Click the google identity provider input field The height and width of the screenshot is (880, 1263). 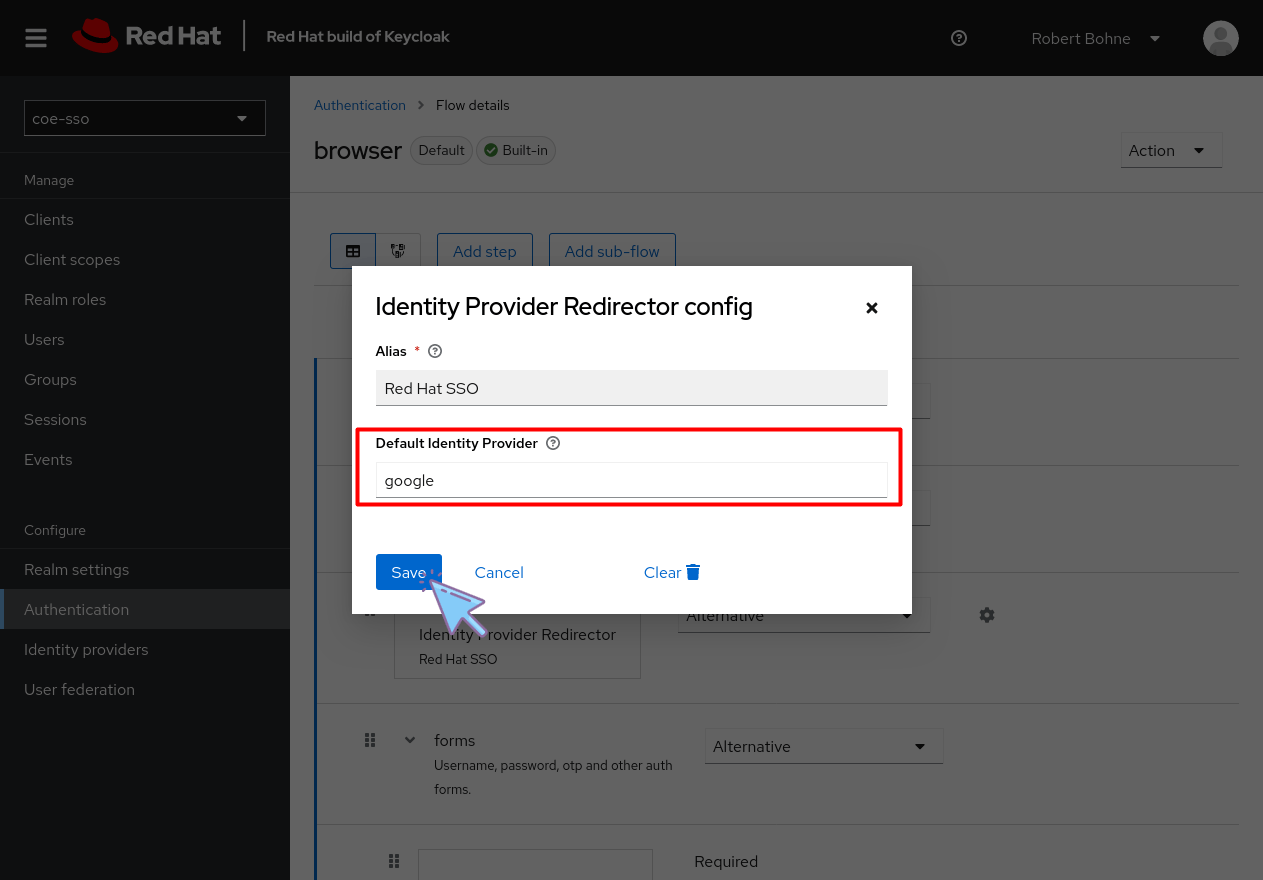tap(631, 480)
